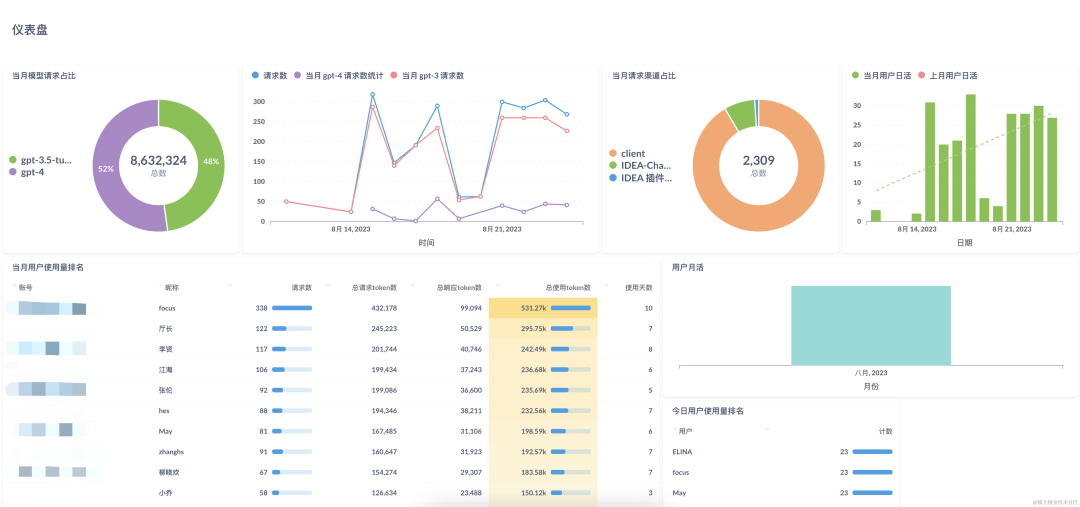Select the highest blue 请求数 data point

click(x=373, y=94)
